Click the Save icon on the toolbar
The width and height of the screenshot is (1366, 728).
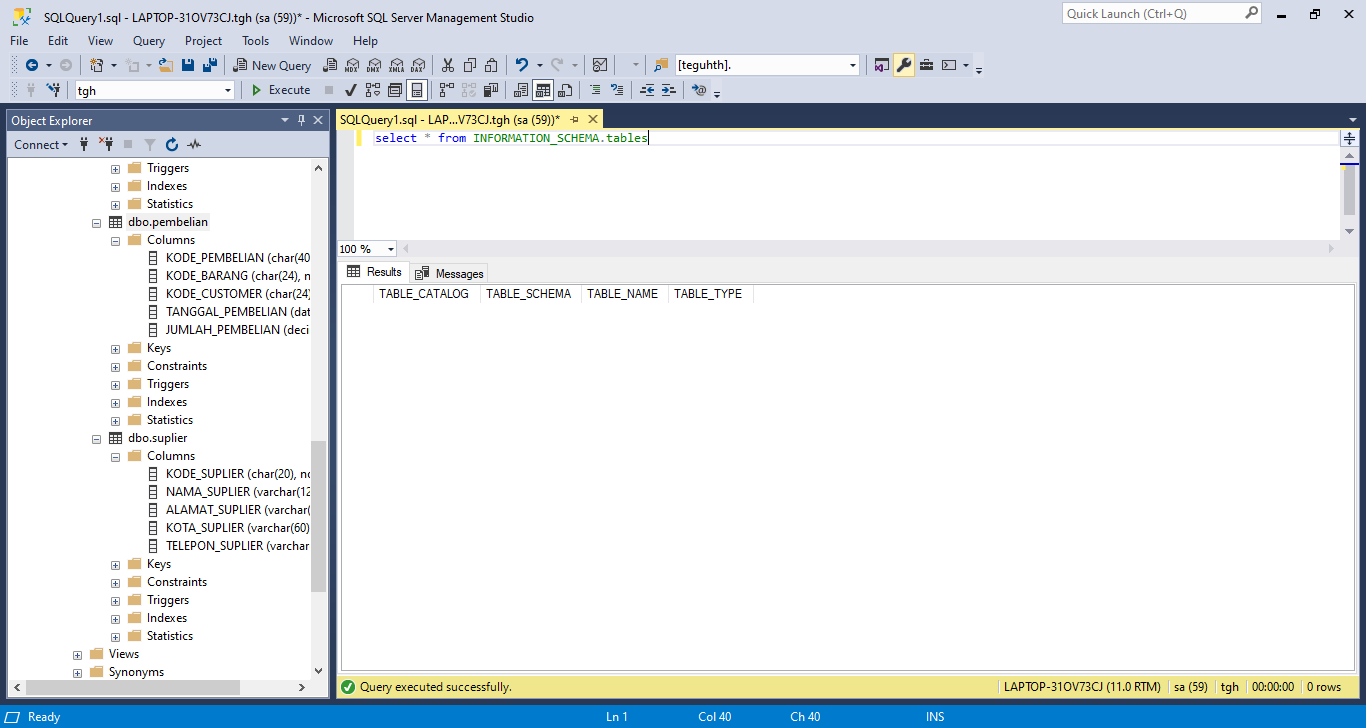[189, 64]
